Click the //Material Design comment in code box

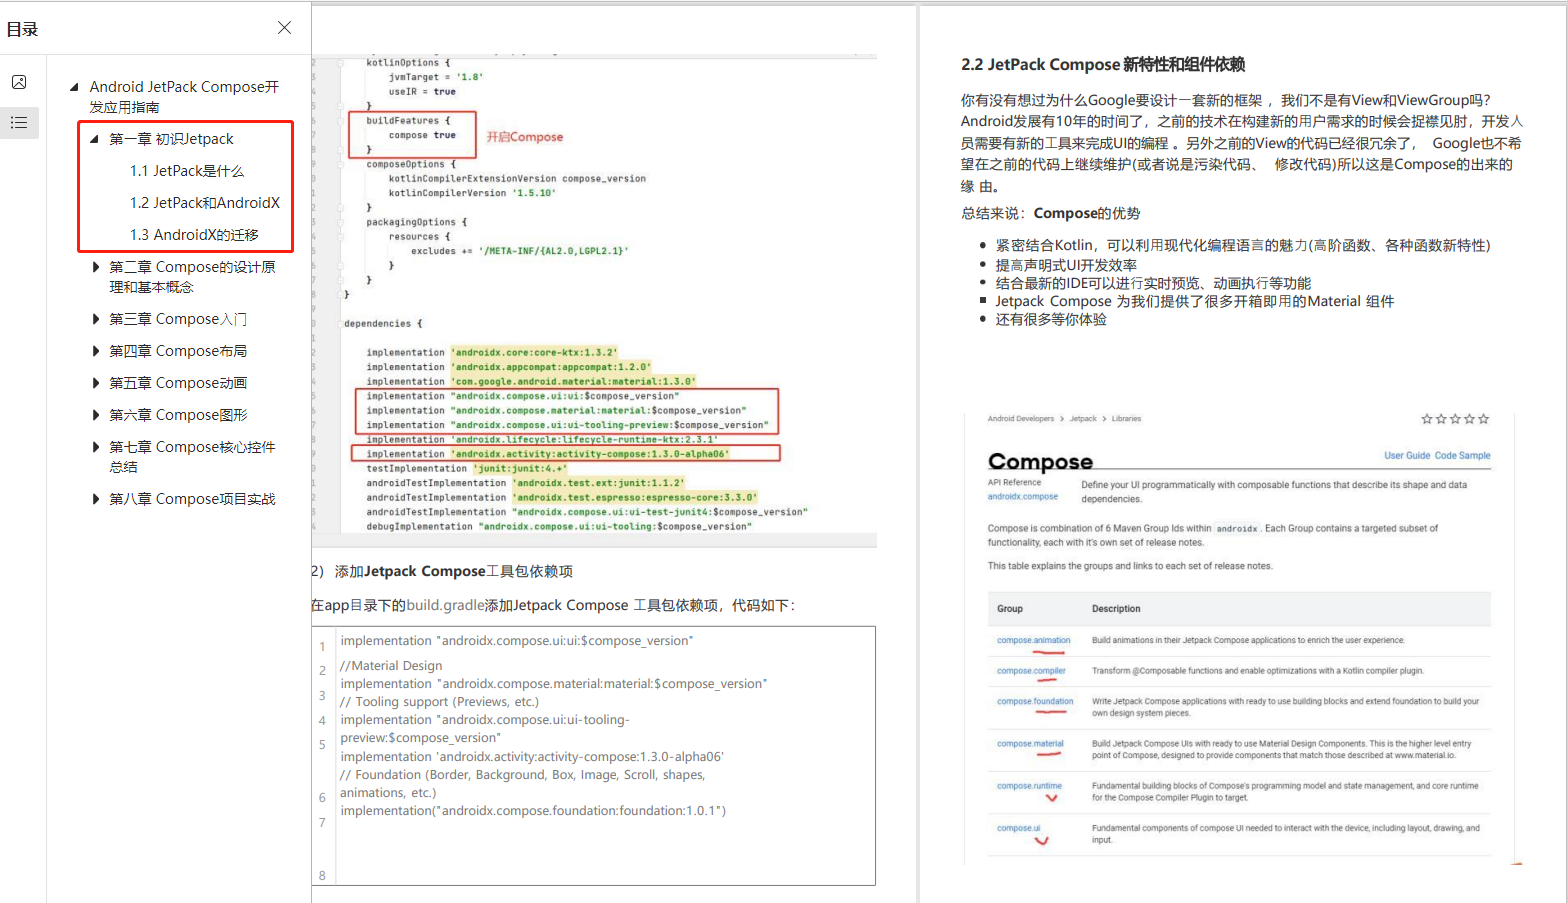[x=391, y=665]
